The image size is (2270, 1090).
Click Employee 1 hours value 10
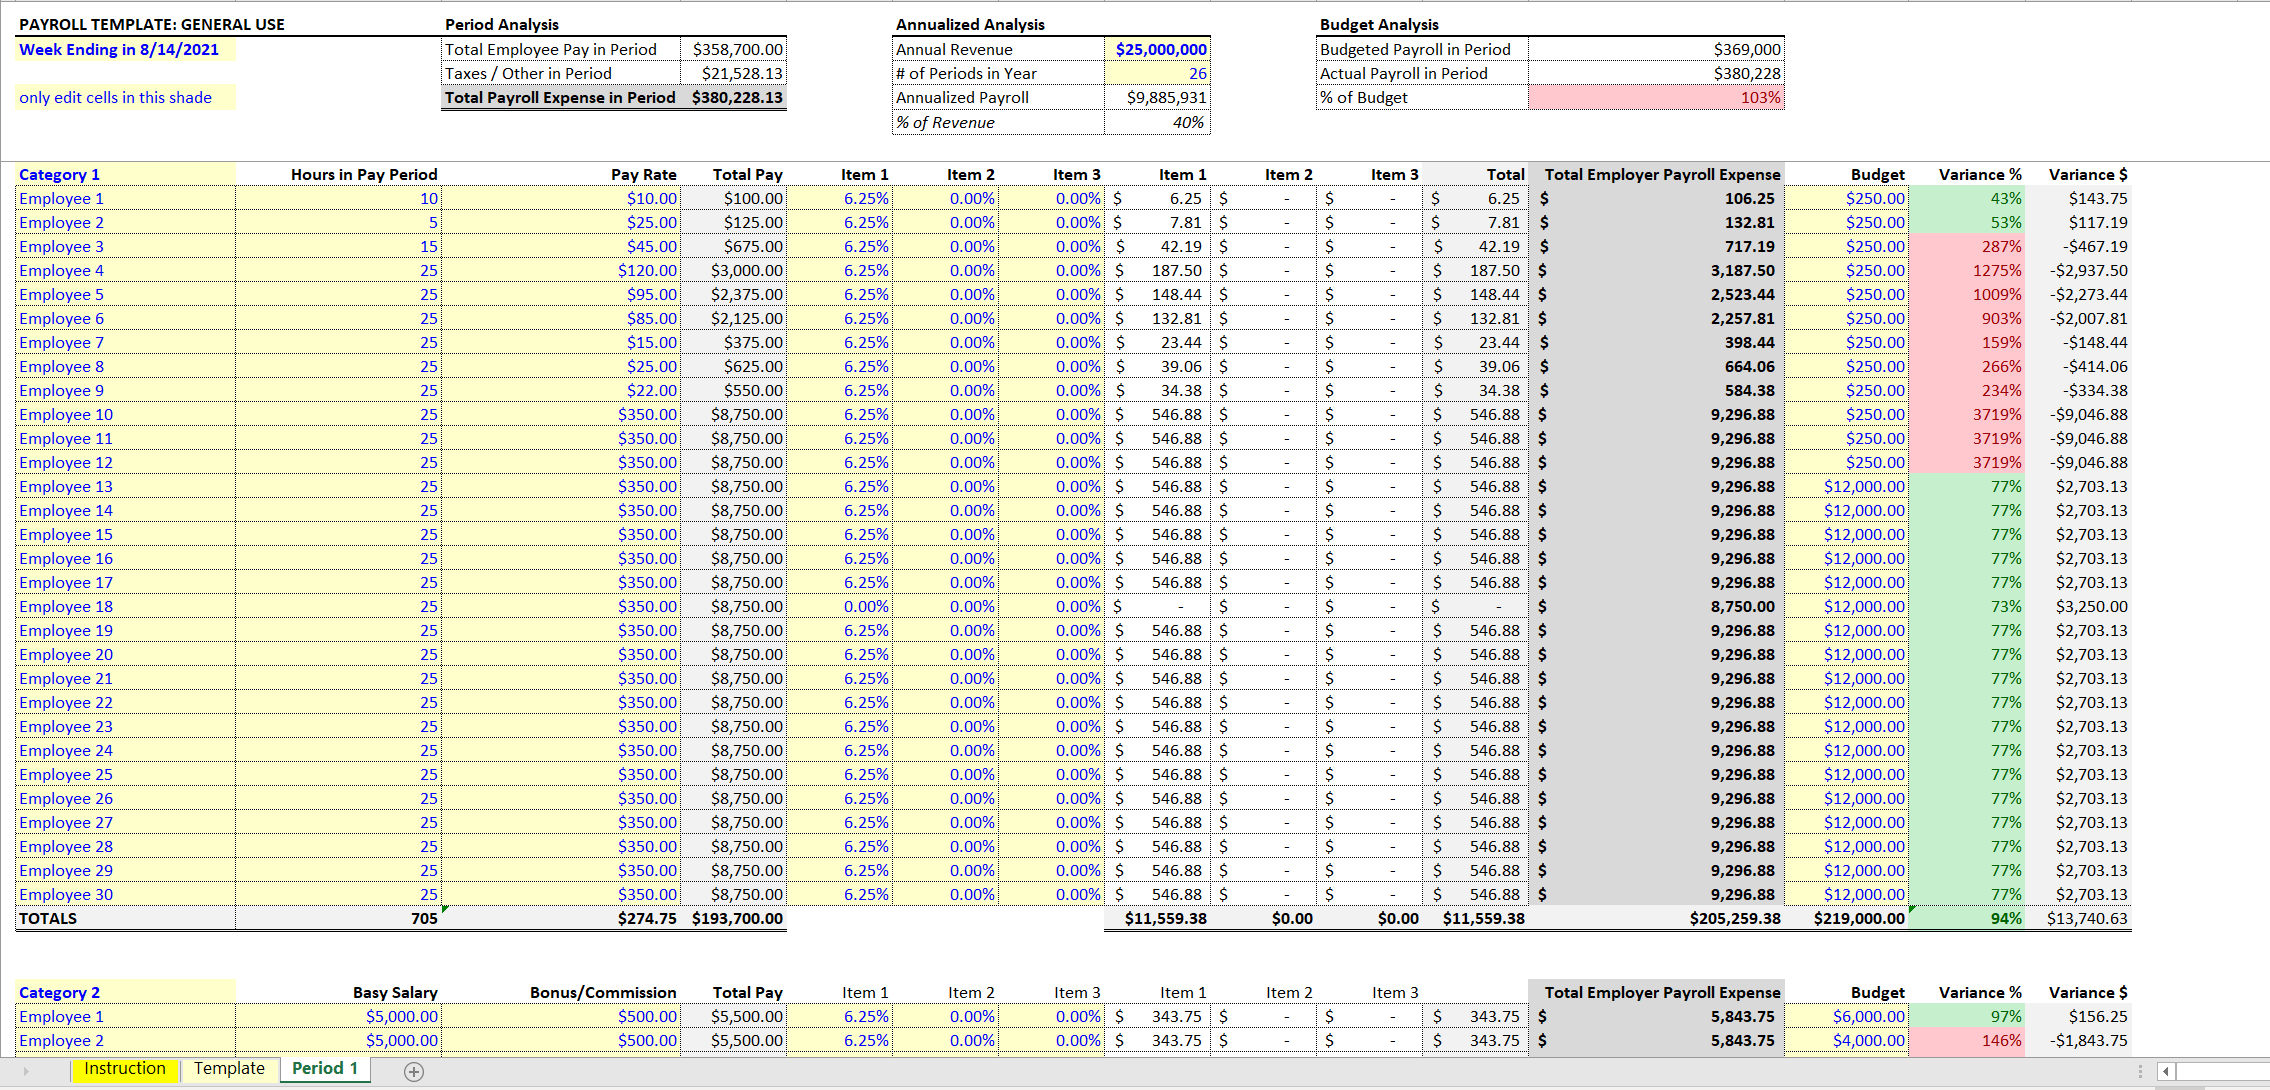[338, 198]
